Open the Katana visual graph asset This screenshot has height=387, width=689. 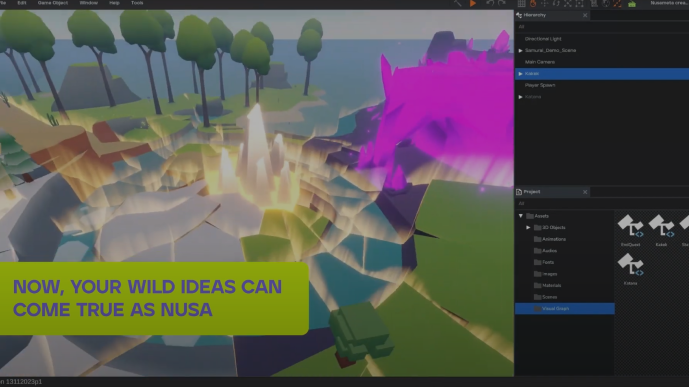tap(631, 269)
